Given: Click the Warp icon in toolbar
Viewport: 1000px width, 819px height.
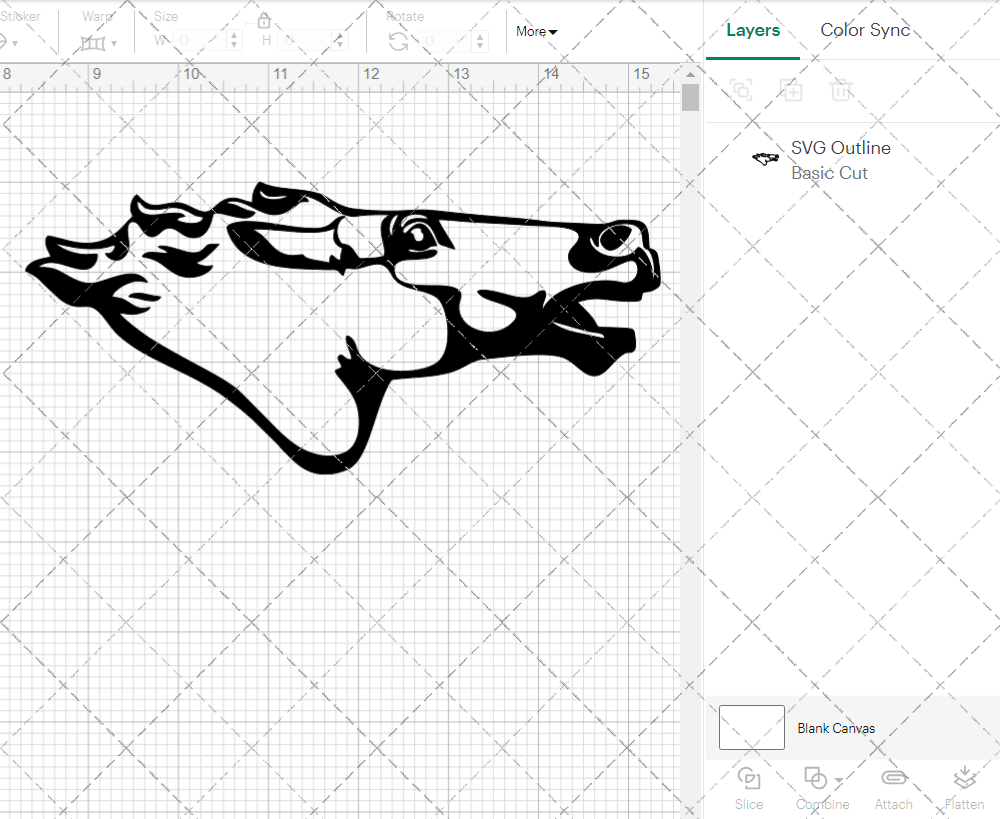Looking at the screenshot, I should click(93, 43).
